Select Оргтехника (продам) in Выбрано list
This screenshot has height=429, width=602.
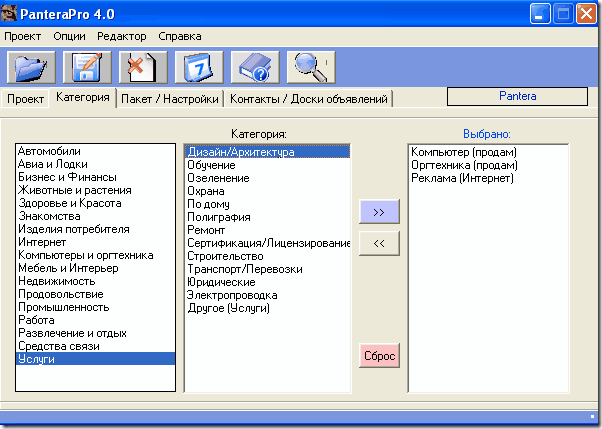[x=488, y=165]
